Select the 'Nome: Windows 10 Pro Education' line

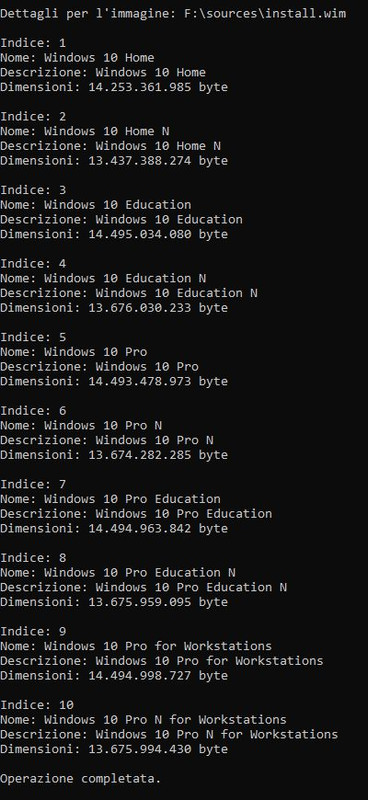click(x=110, y=499)
